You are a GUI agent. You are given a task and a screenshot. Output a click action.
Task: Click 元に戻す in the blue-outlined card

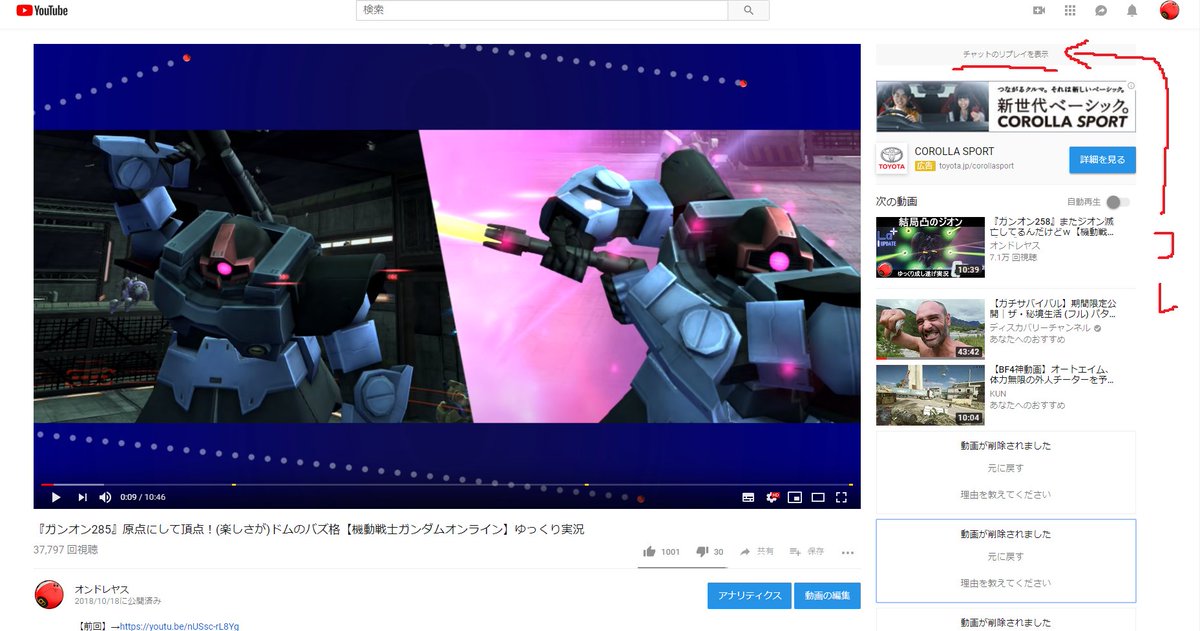tap(1005, 556)
